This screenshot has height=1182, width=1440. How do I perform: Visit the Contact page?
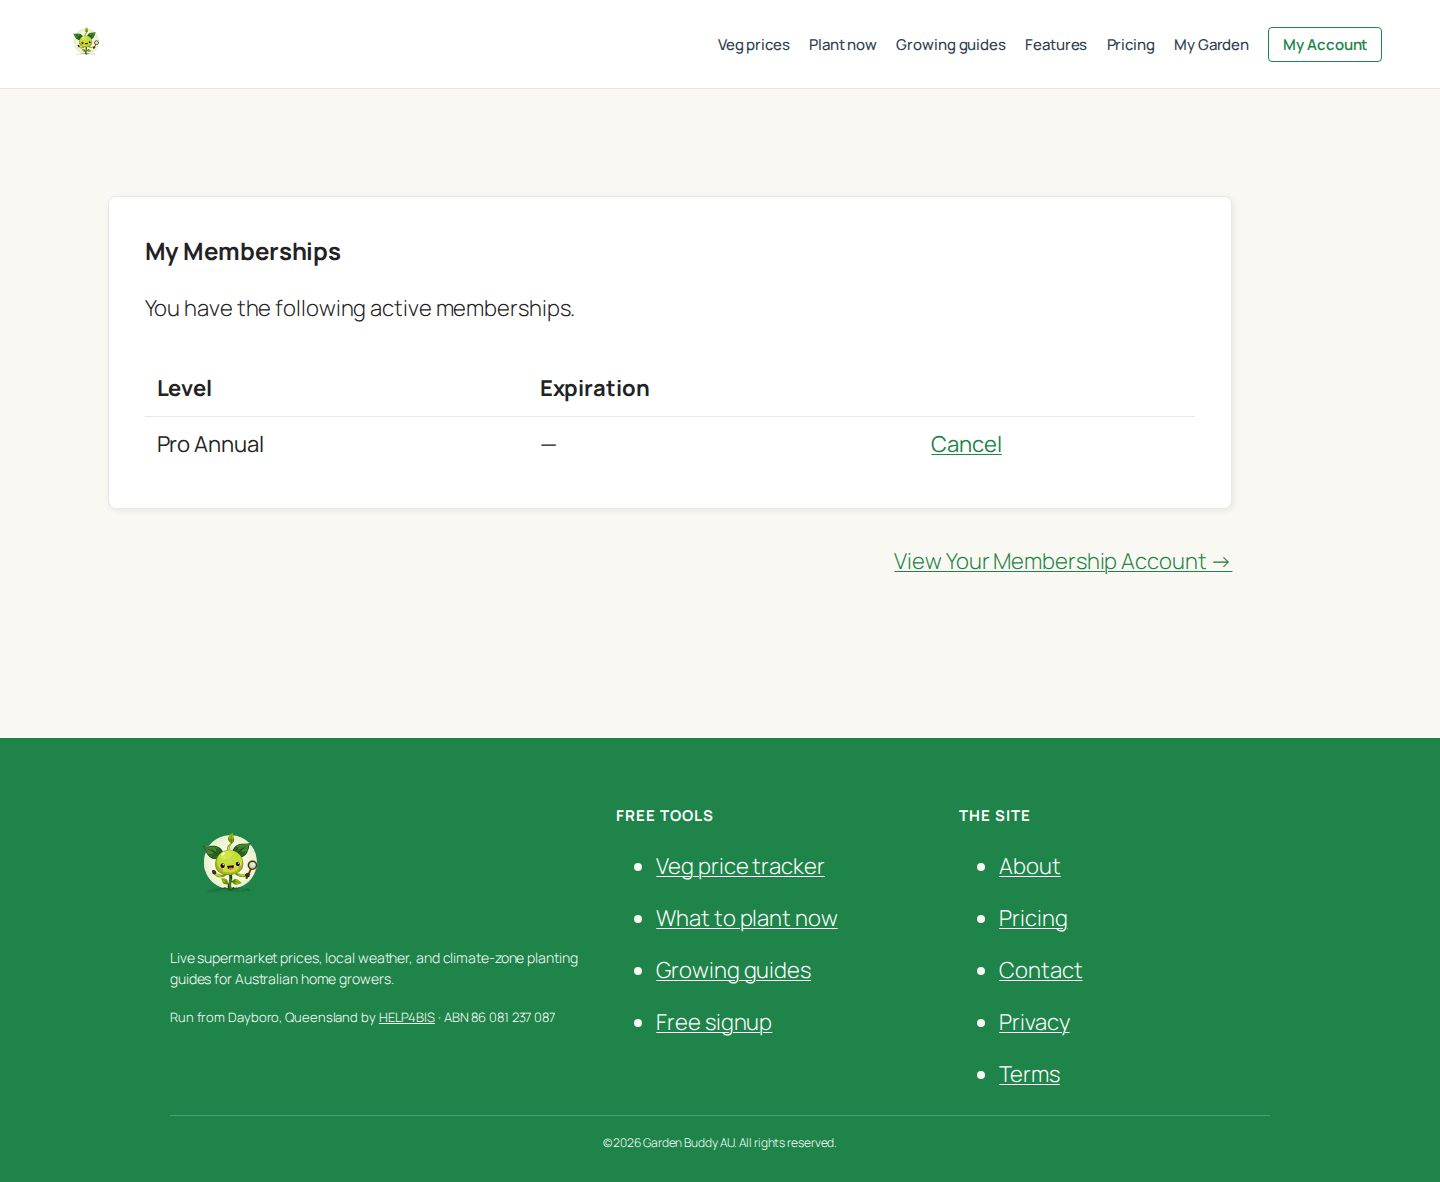(1040, 970)
